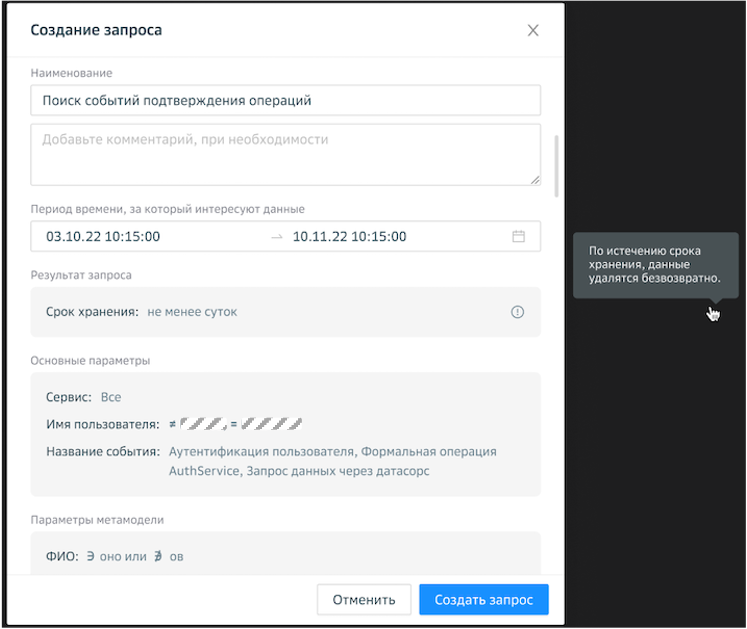Focus the Наименование text field
Screen dimensions: 747x629
point(285,100)
